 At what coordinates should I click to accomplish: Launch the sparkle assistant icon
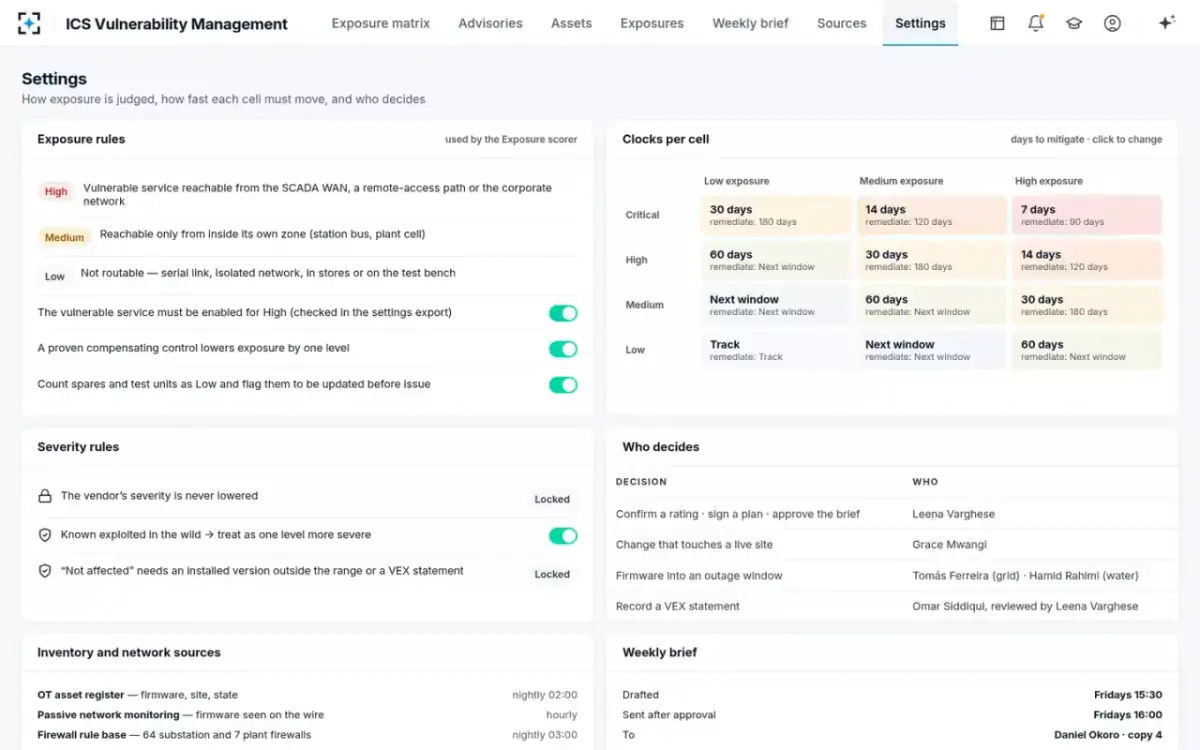coord(1166,23)
